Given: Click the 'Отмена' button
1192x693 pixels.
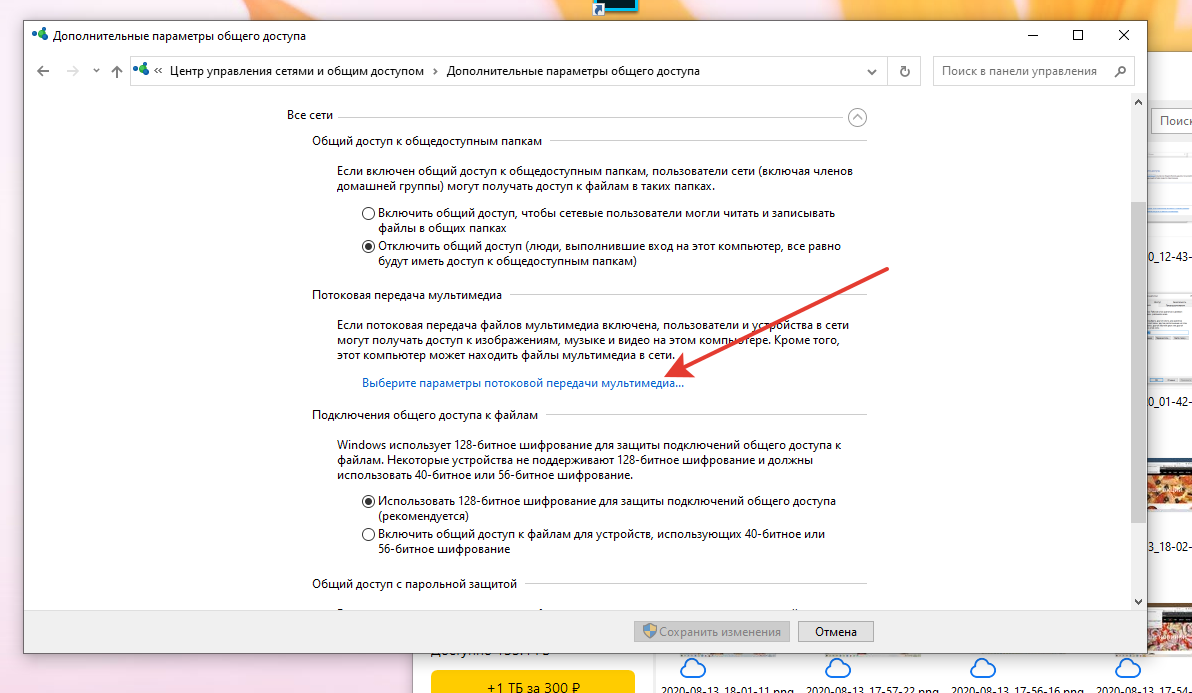Looking at the screenshot, I should (x=835, y=631).
